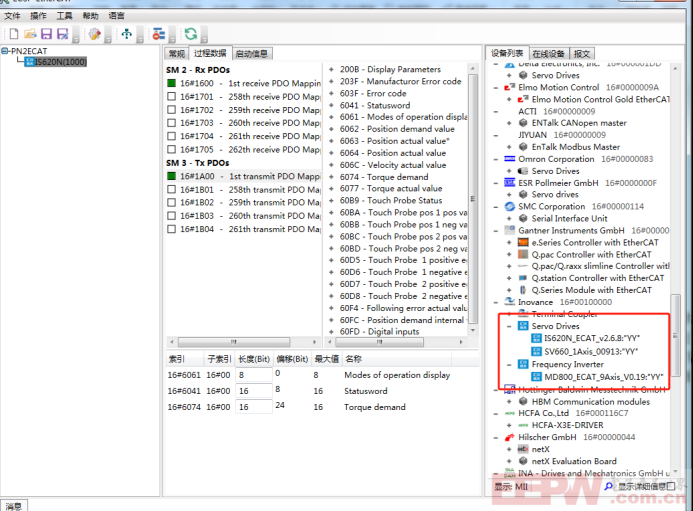Screen dimensions: 693x511
Task: Expand the 6077 - Torque actual value entry
Action: point(331,188)
